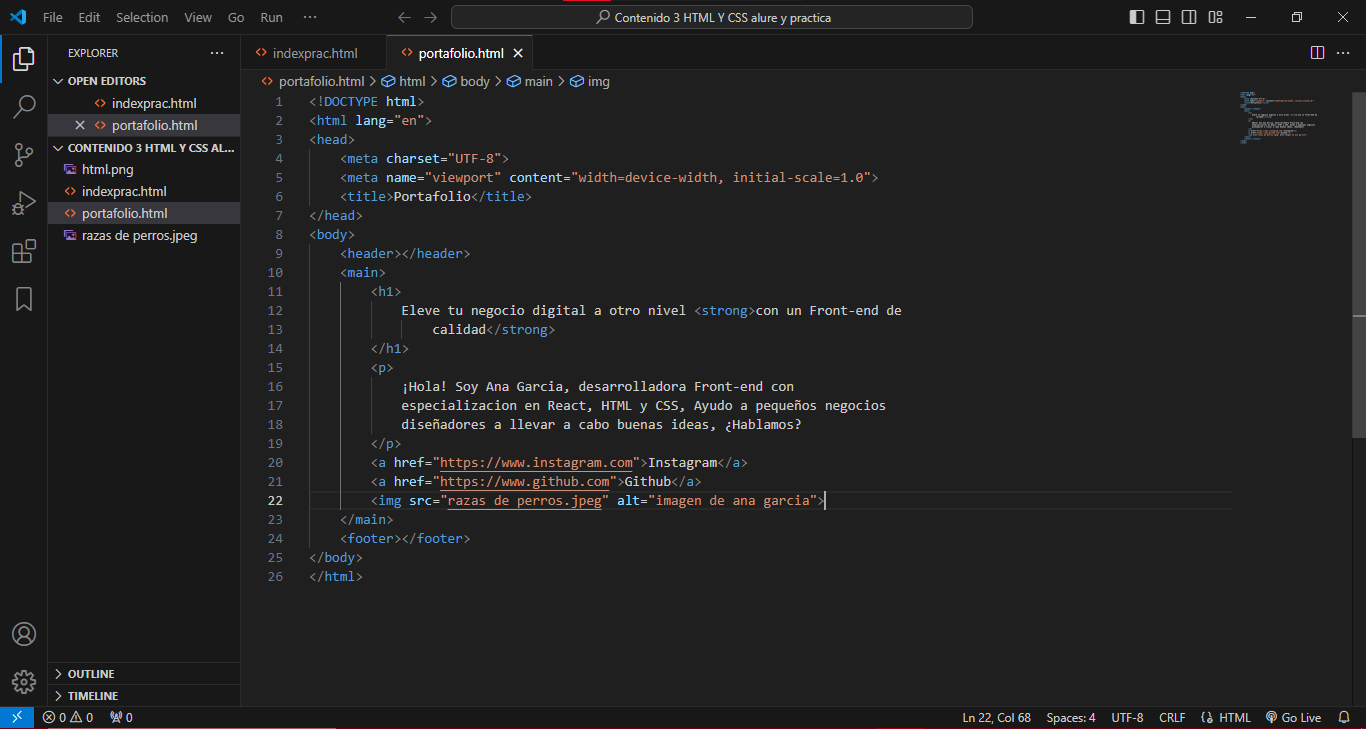
Task: Open editor More Actions ellipsis
Action: [1345, 53]
